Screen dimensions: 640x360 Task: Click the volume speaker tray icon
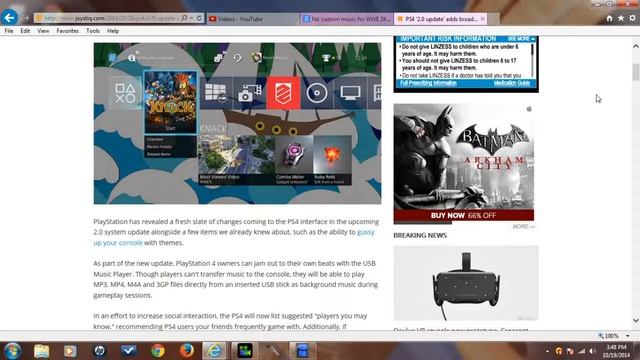(x=593, y=351)
